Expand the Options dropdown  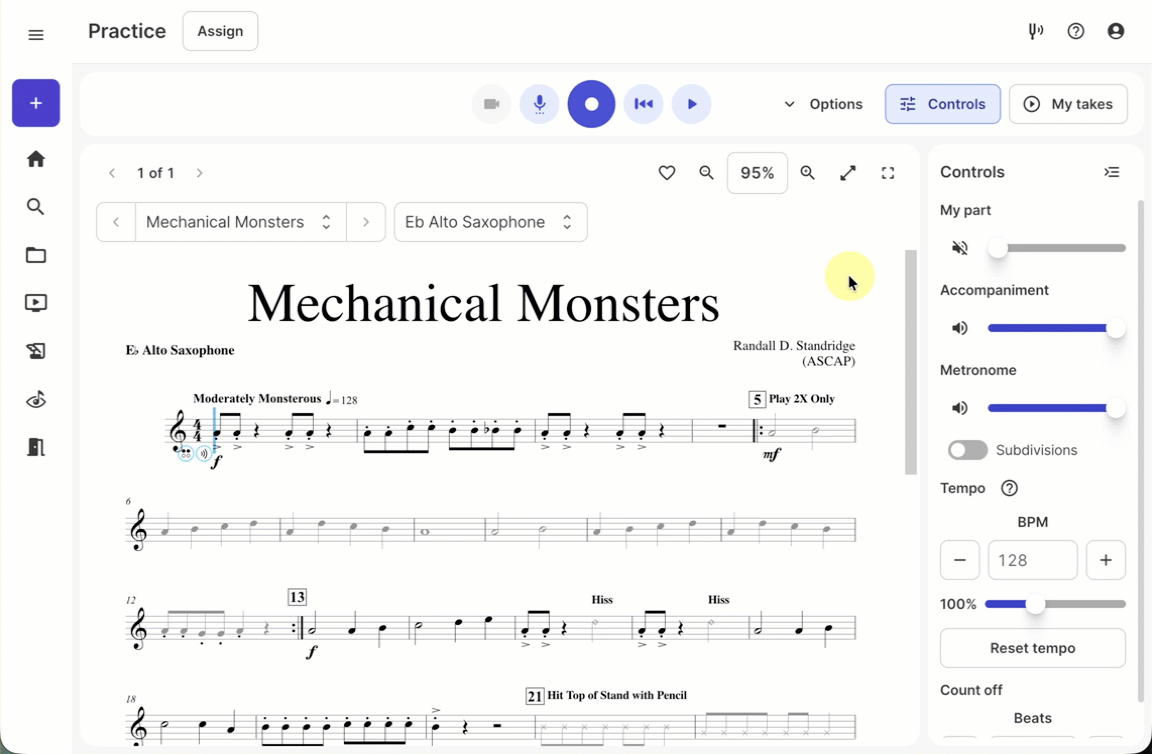pos(823,104)
